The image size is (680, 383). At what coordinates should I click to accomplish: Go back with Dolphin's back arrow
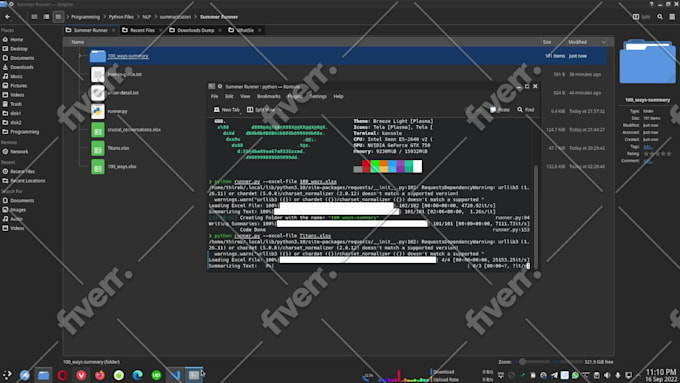pos(7,17)
